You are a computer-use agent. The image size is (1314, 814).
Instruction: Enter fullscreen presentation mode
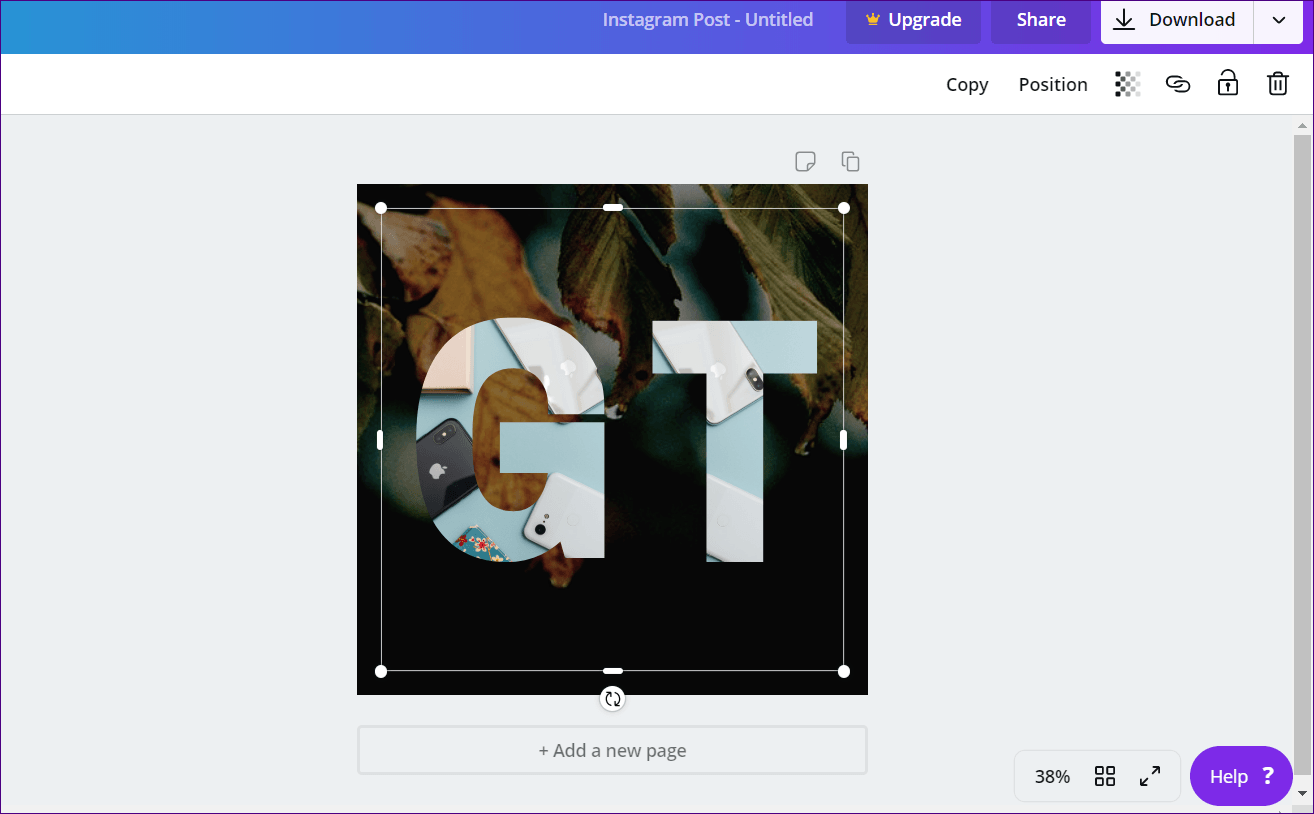tap(1150, 776)
